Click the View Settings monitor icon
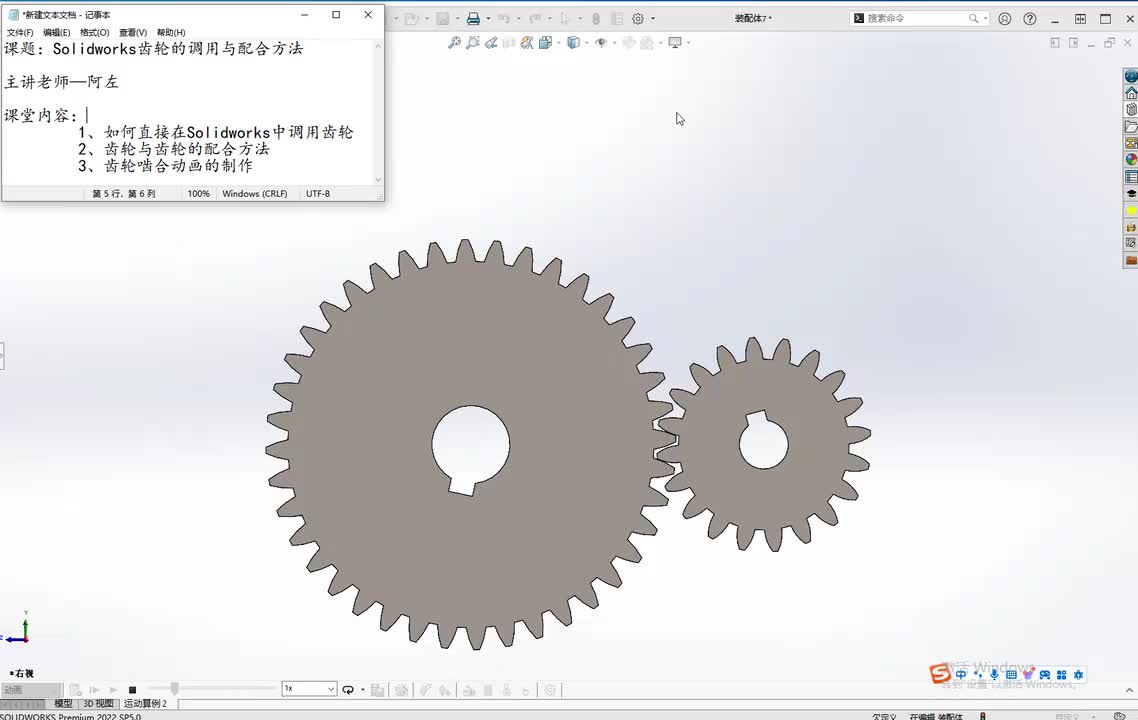The width and height of the screenshot is (1138, 720). pos(675,43)
